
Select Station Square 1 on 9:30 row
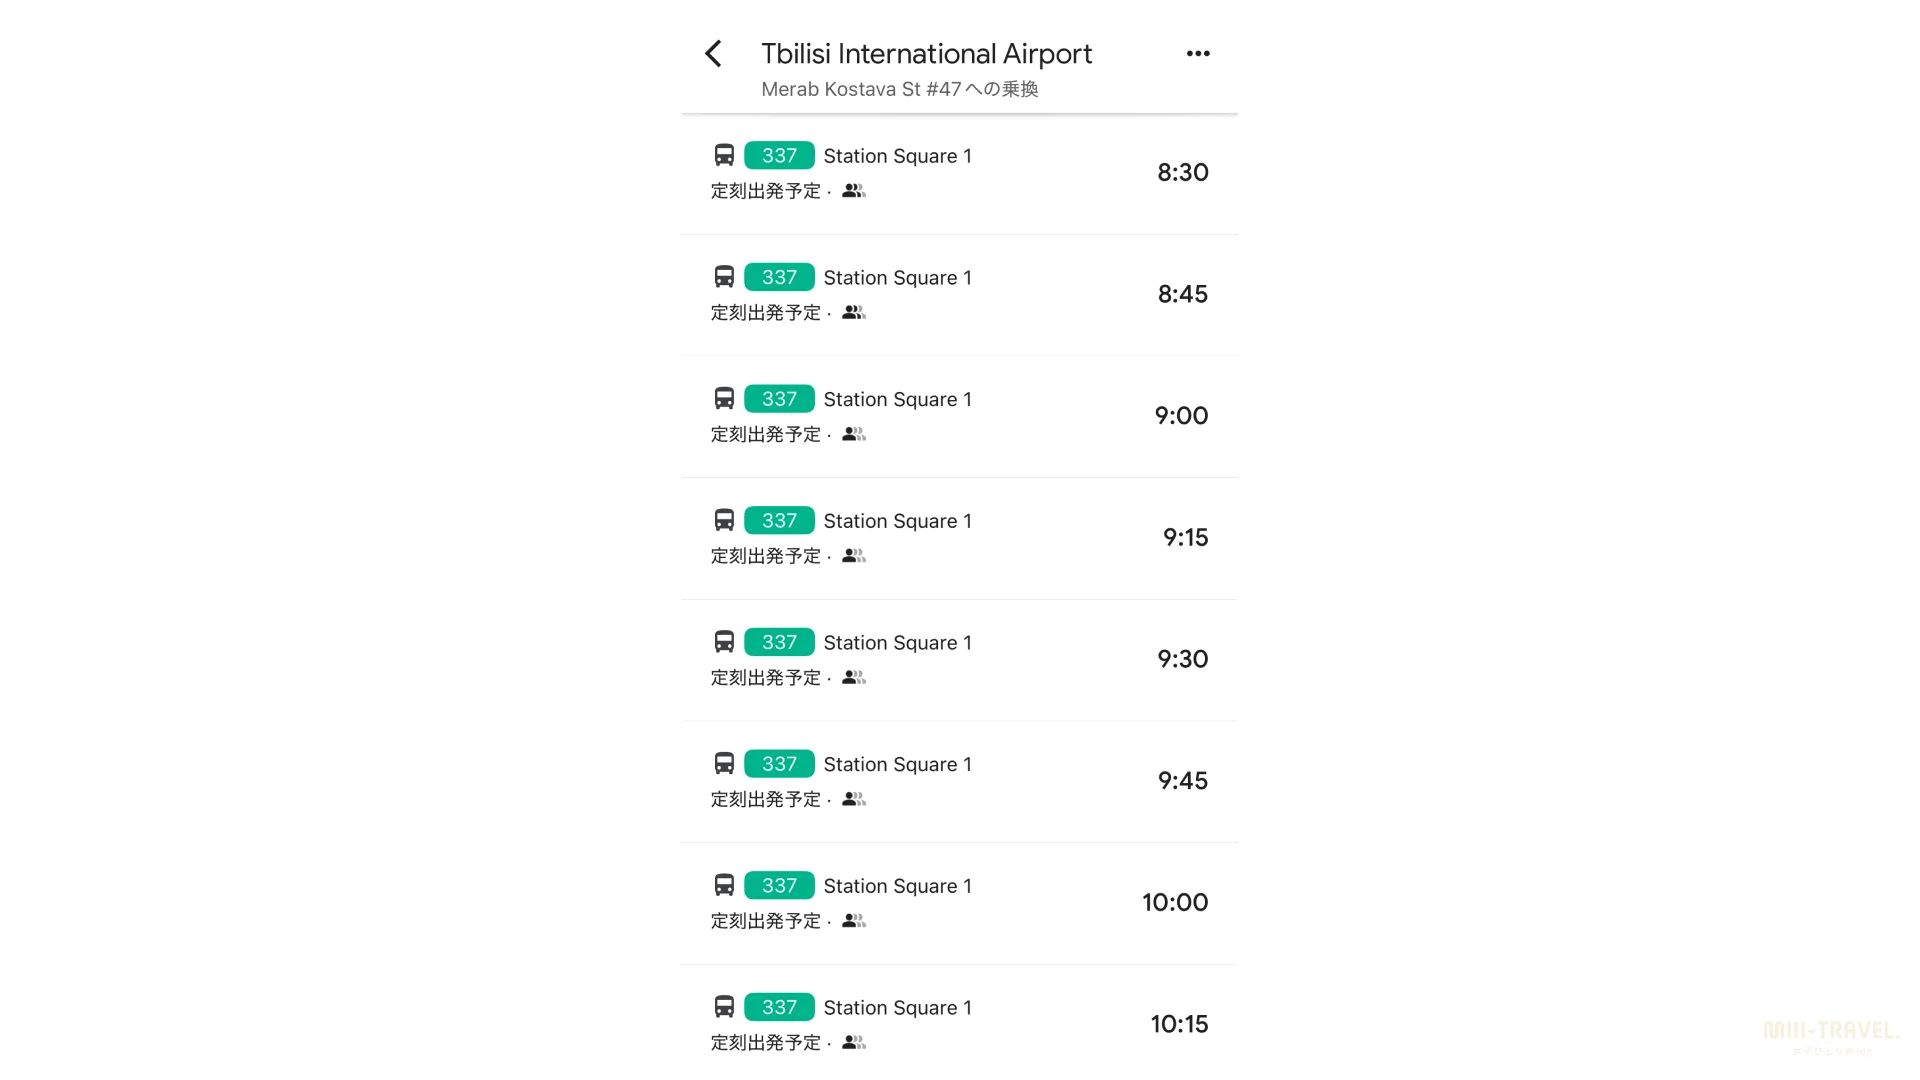(897, 642)
